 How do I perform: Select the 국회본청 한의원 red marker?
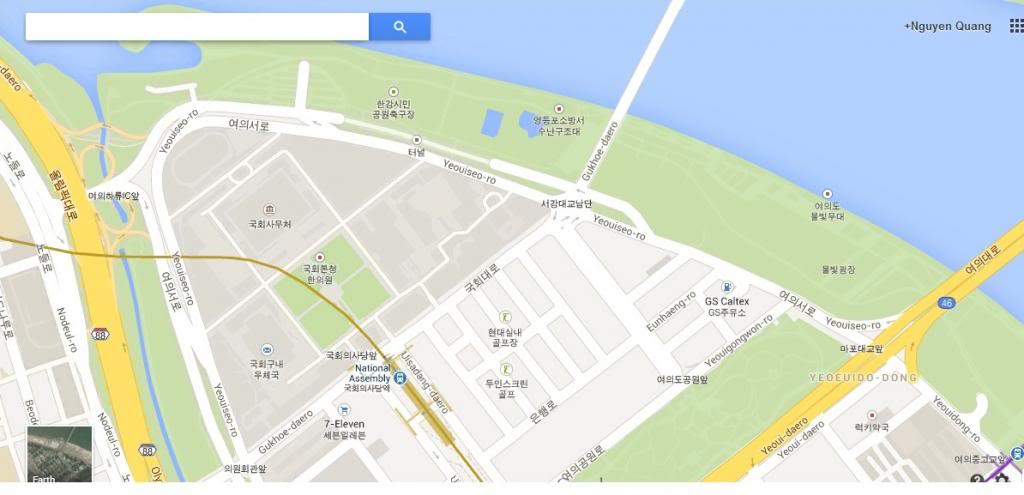tap(319, 257)
